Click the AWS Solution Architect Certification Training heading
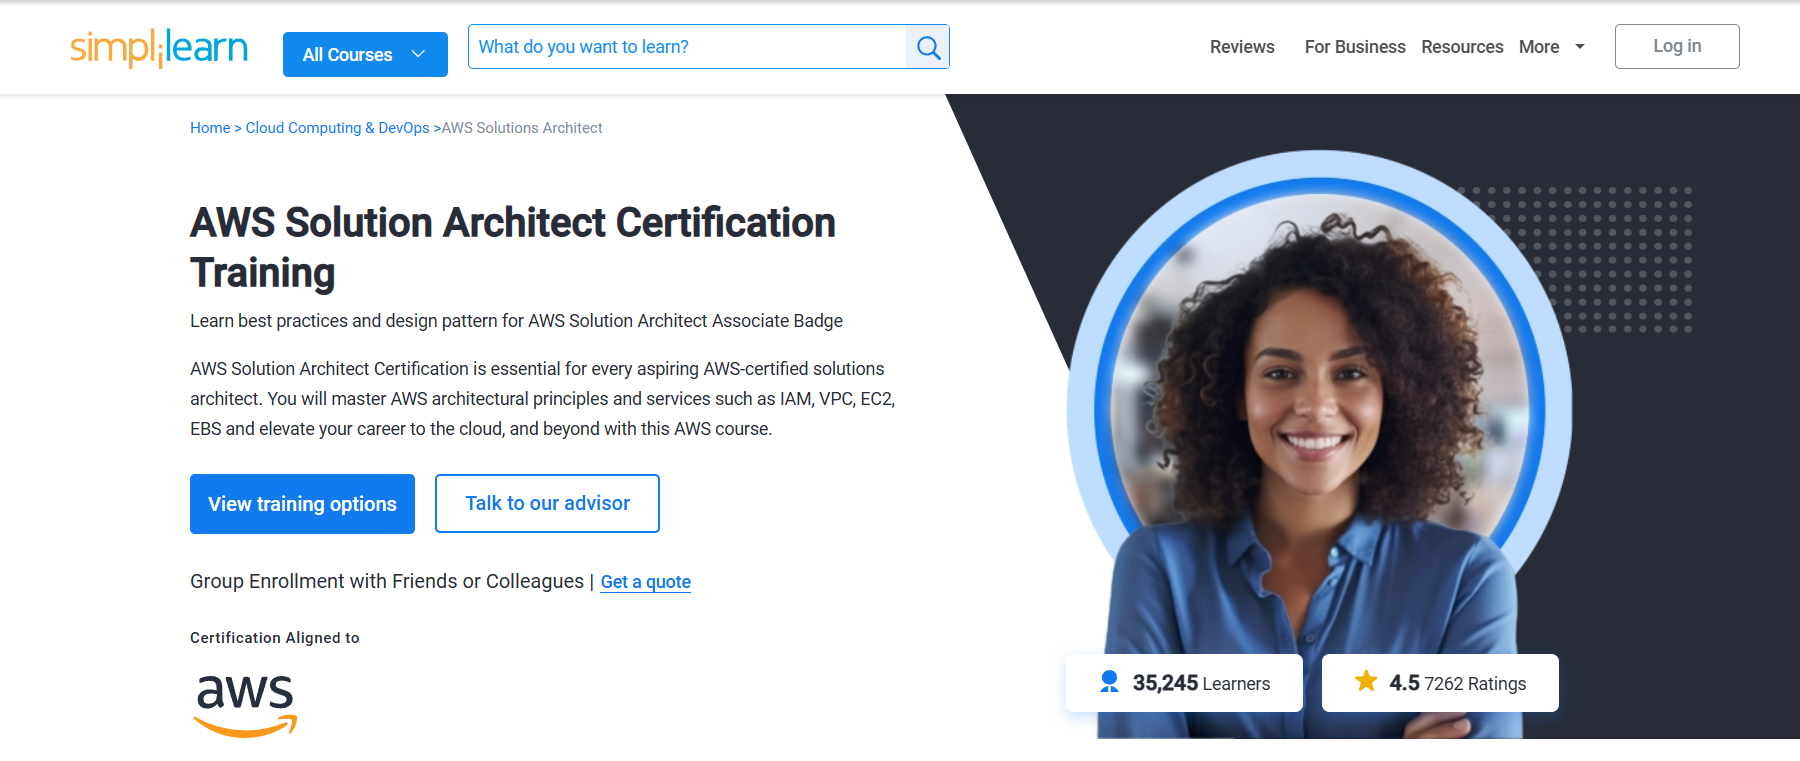Viewport: 1800px width, 761px height. (513, 247)
